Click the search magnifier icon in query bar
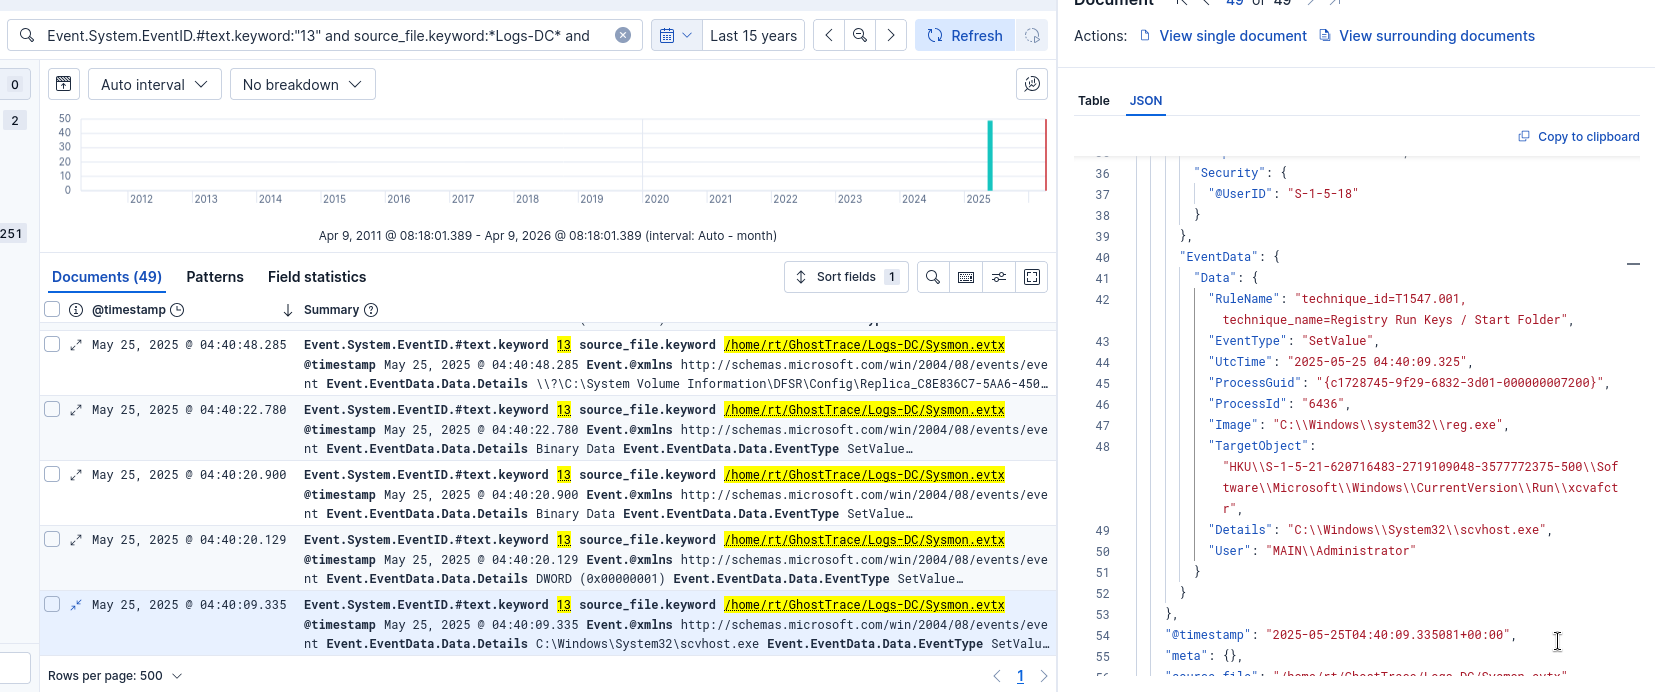 [x=27, y=36]
